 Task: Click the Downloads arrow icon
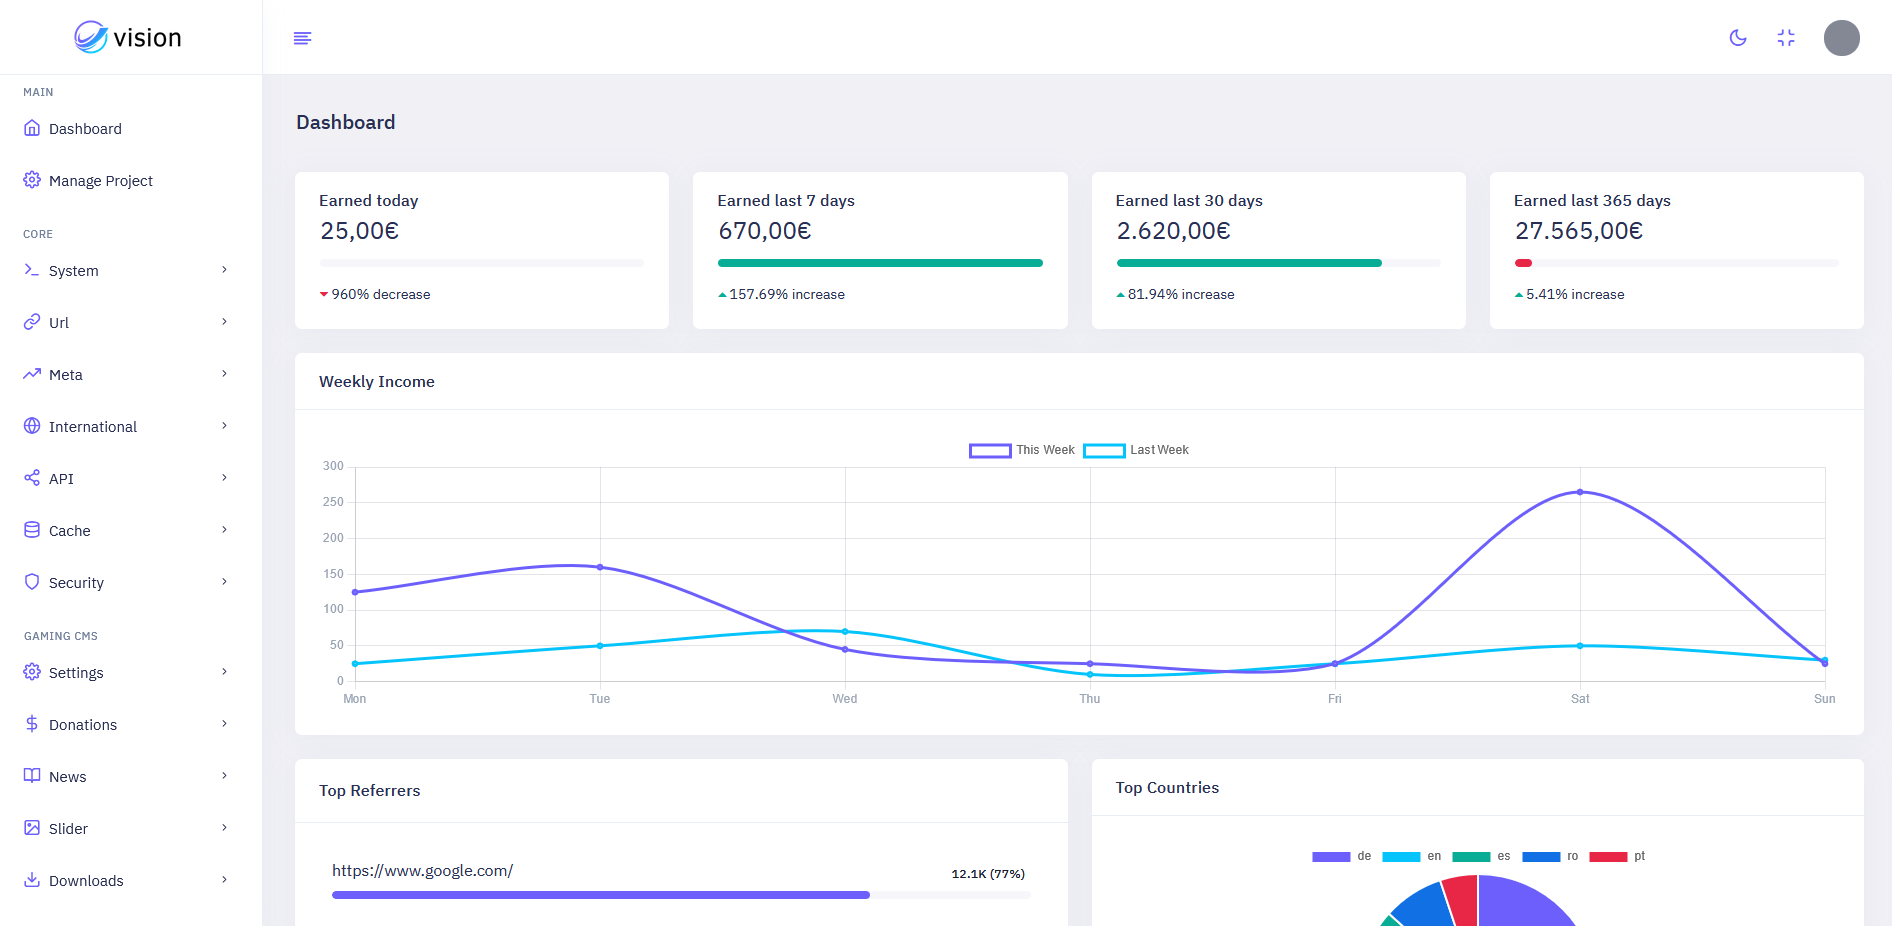coord(32,880)
